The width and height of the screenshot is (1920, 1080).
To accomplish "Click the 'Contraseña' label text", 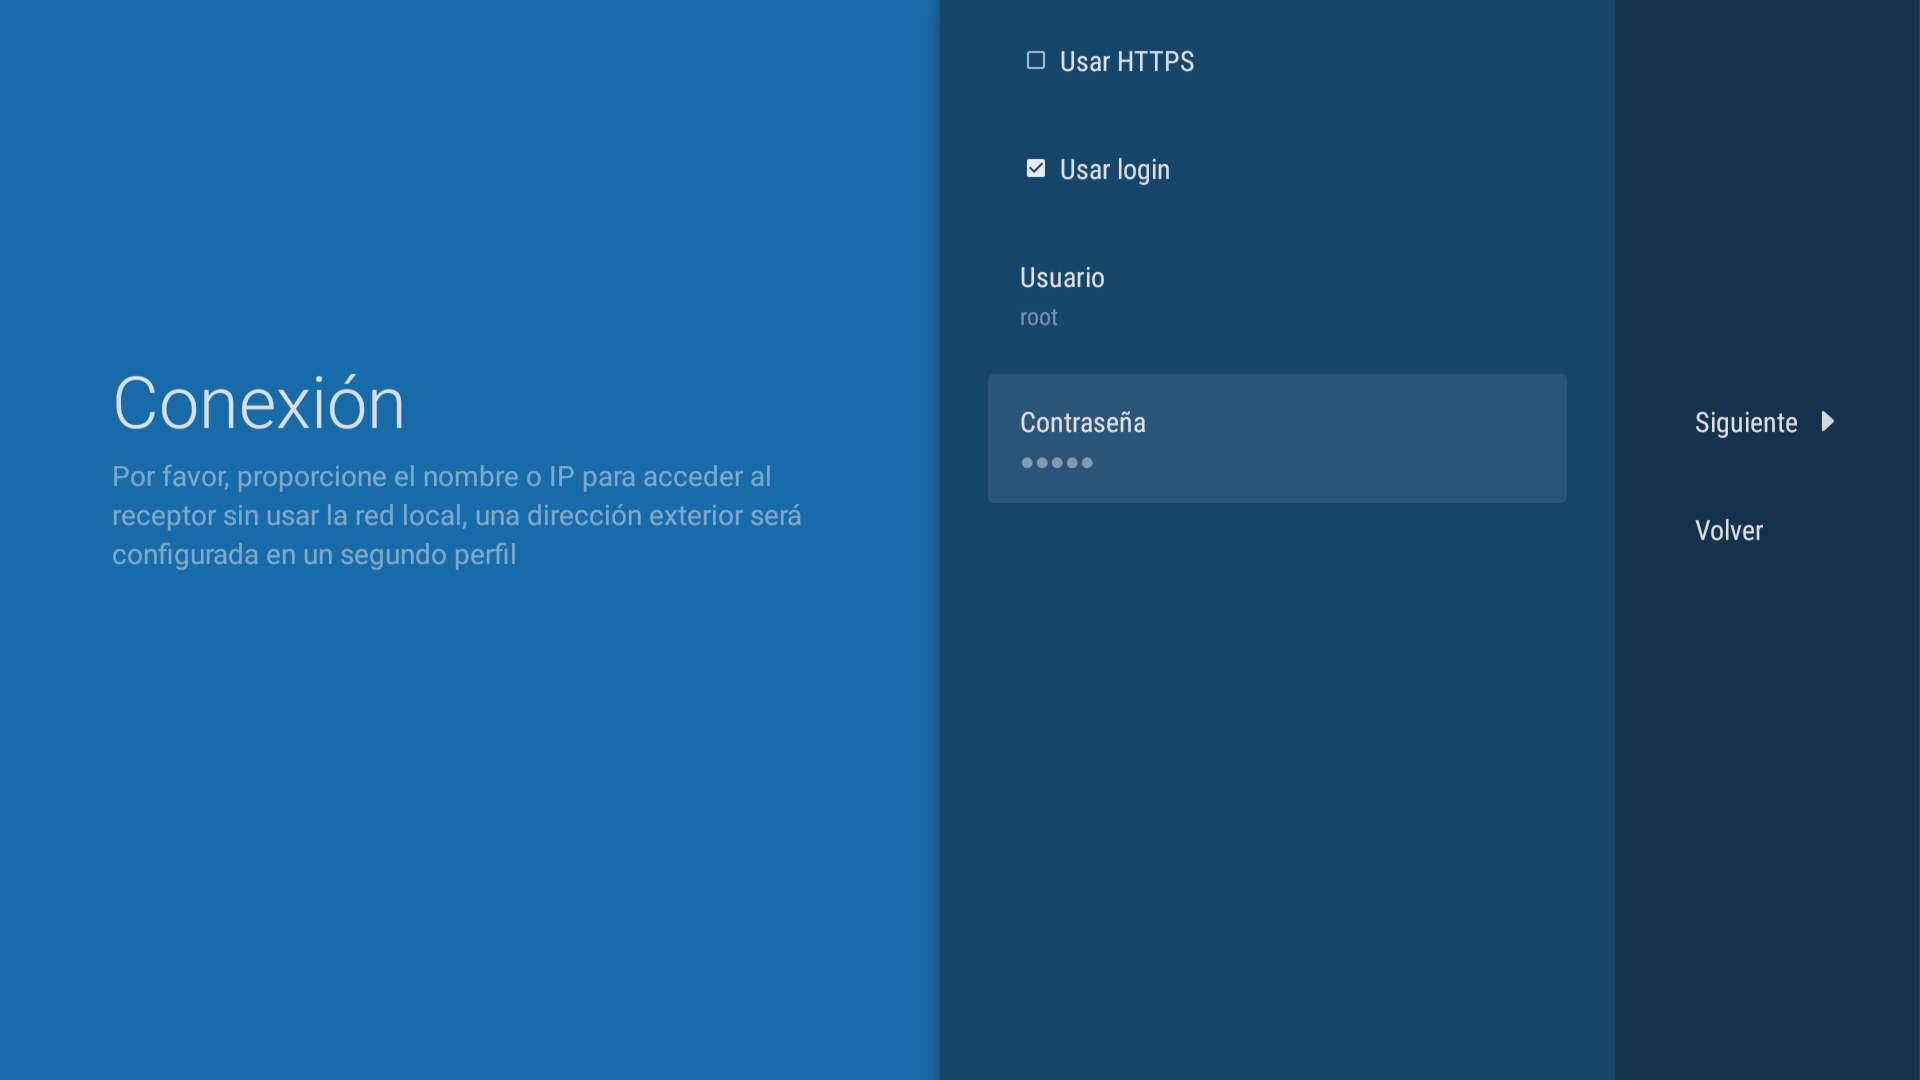I will click(1082, 423).
